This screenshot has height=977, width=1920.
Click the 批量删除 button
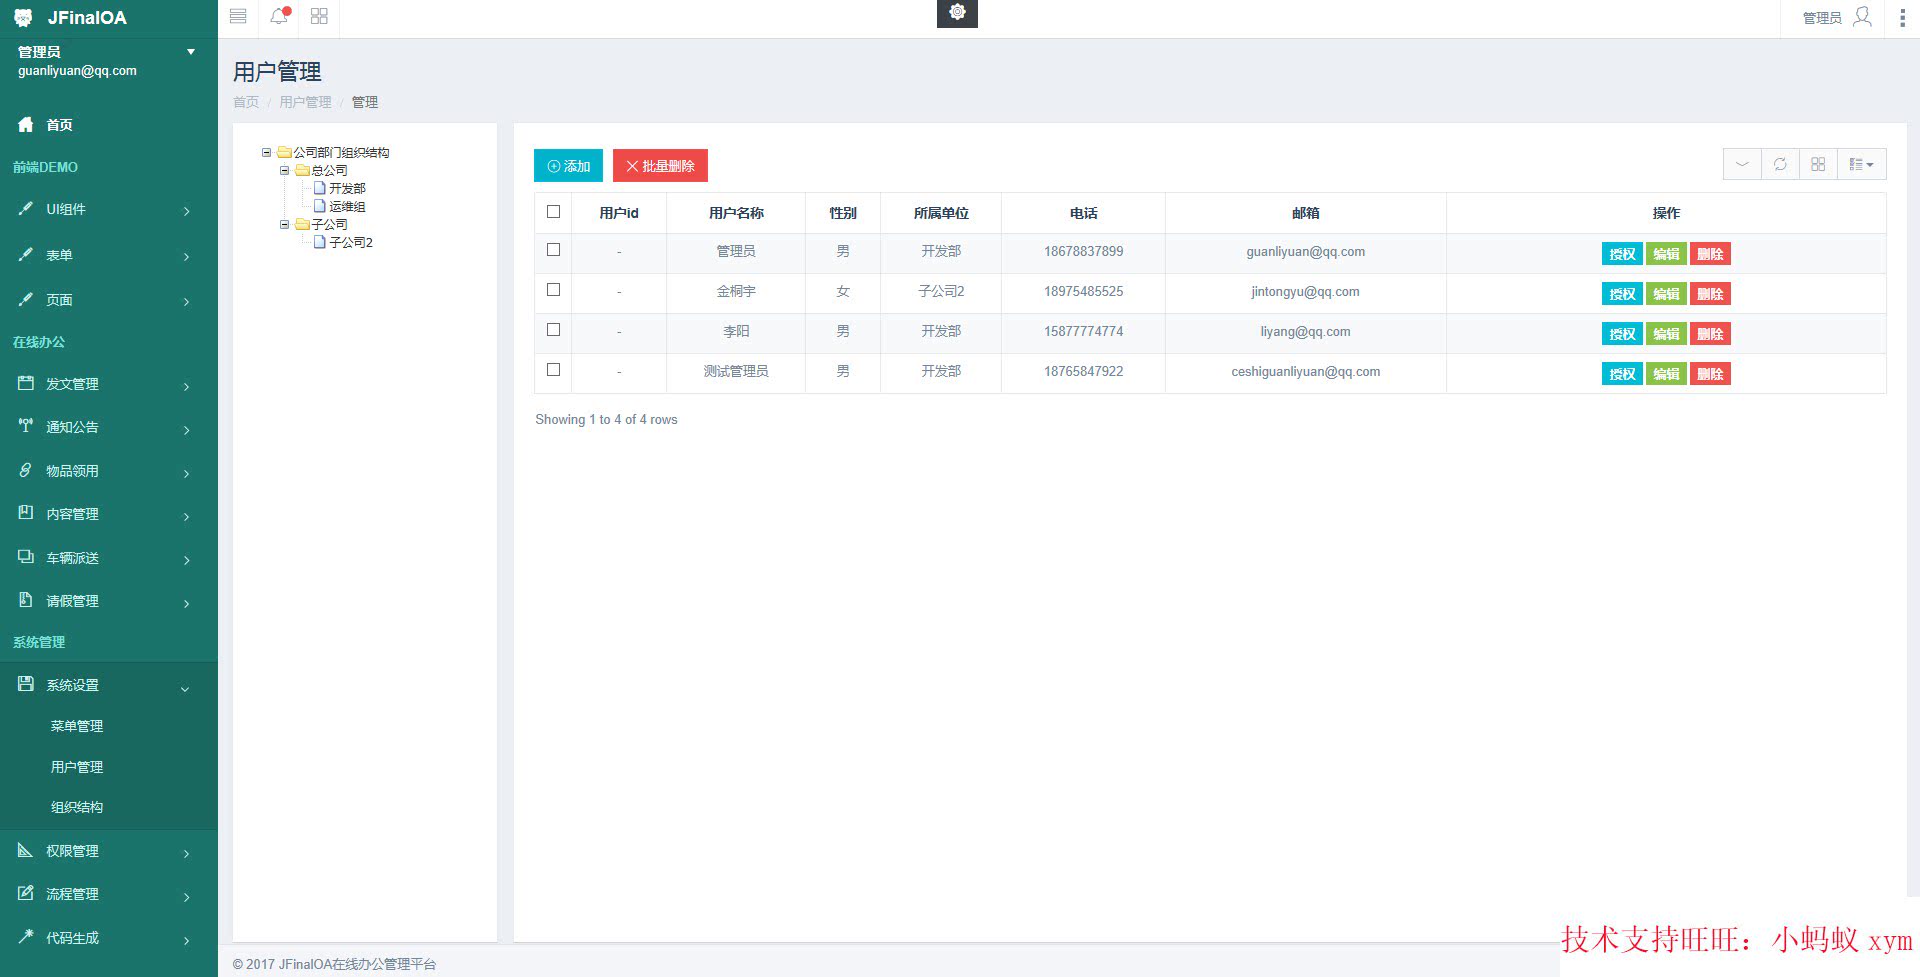click(x=660, y=166)
